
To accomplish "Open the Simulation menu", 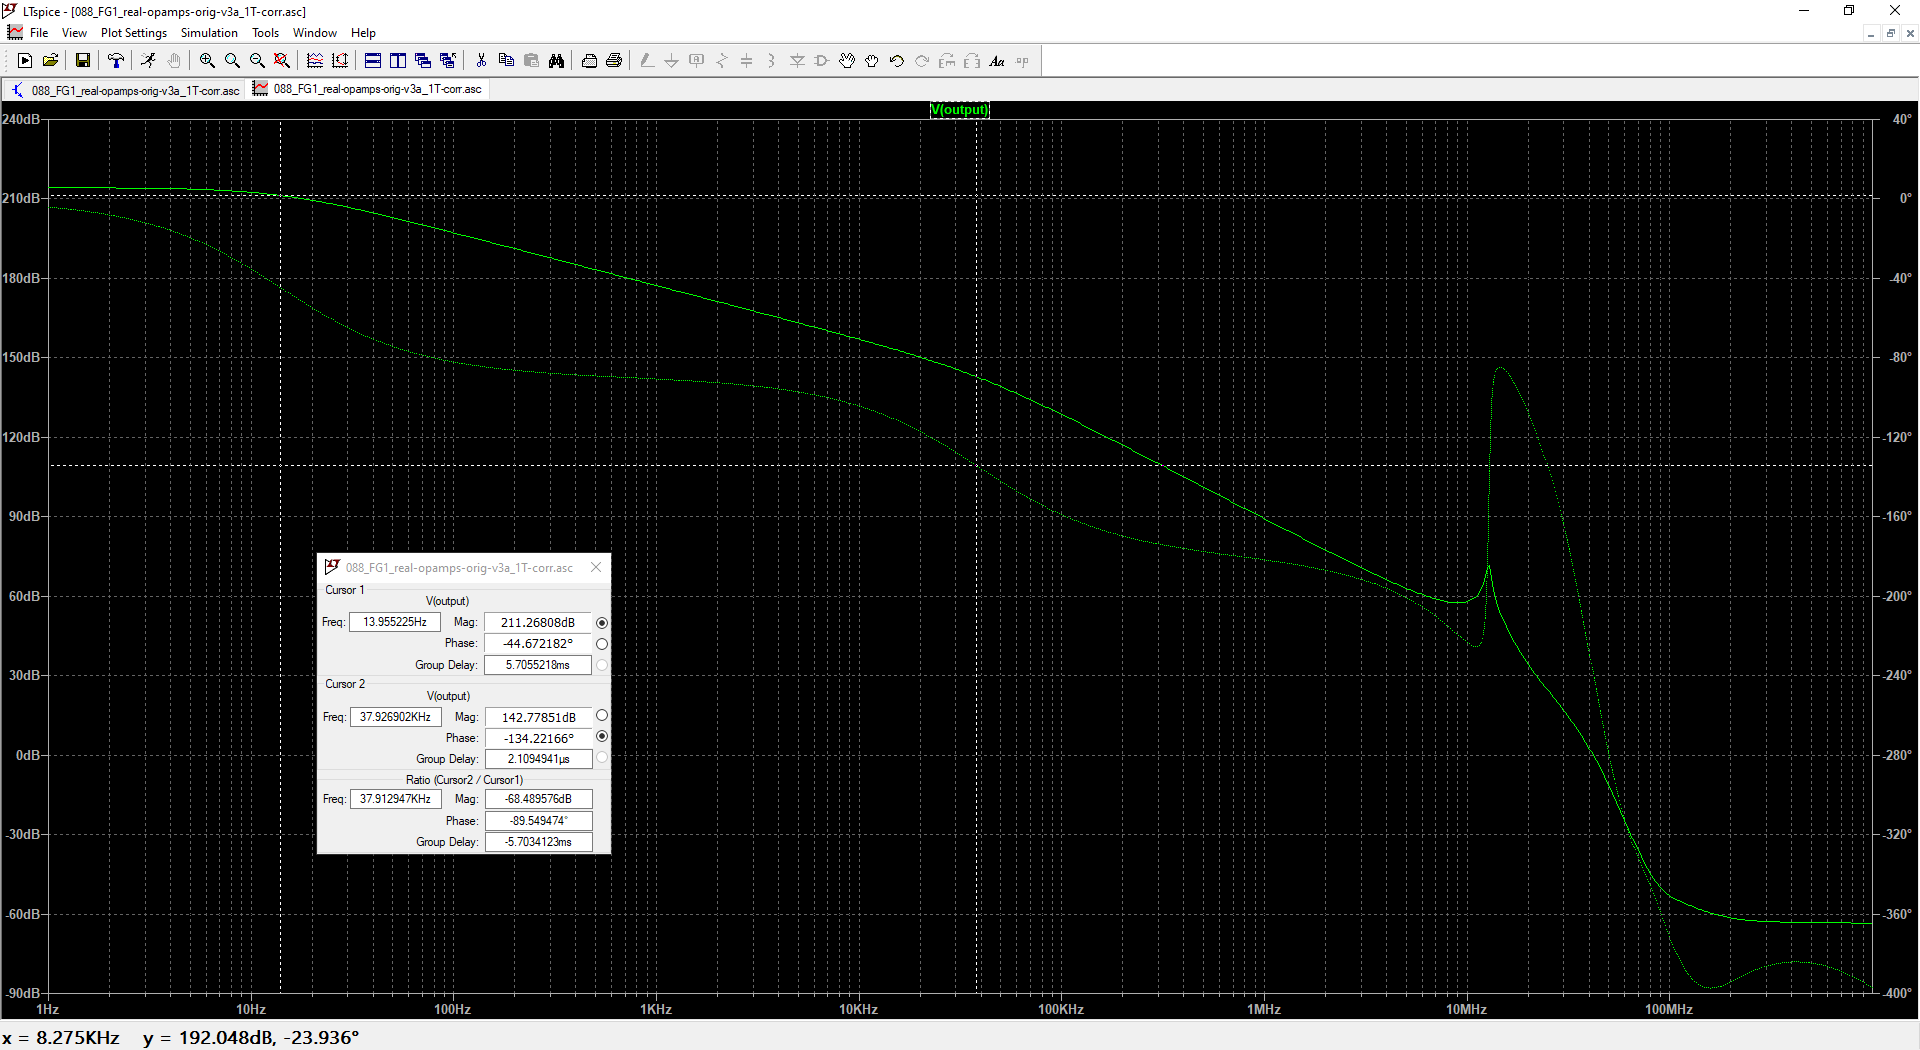I will [x=209, y=33].
